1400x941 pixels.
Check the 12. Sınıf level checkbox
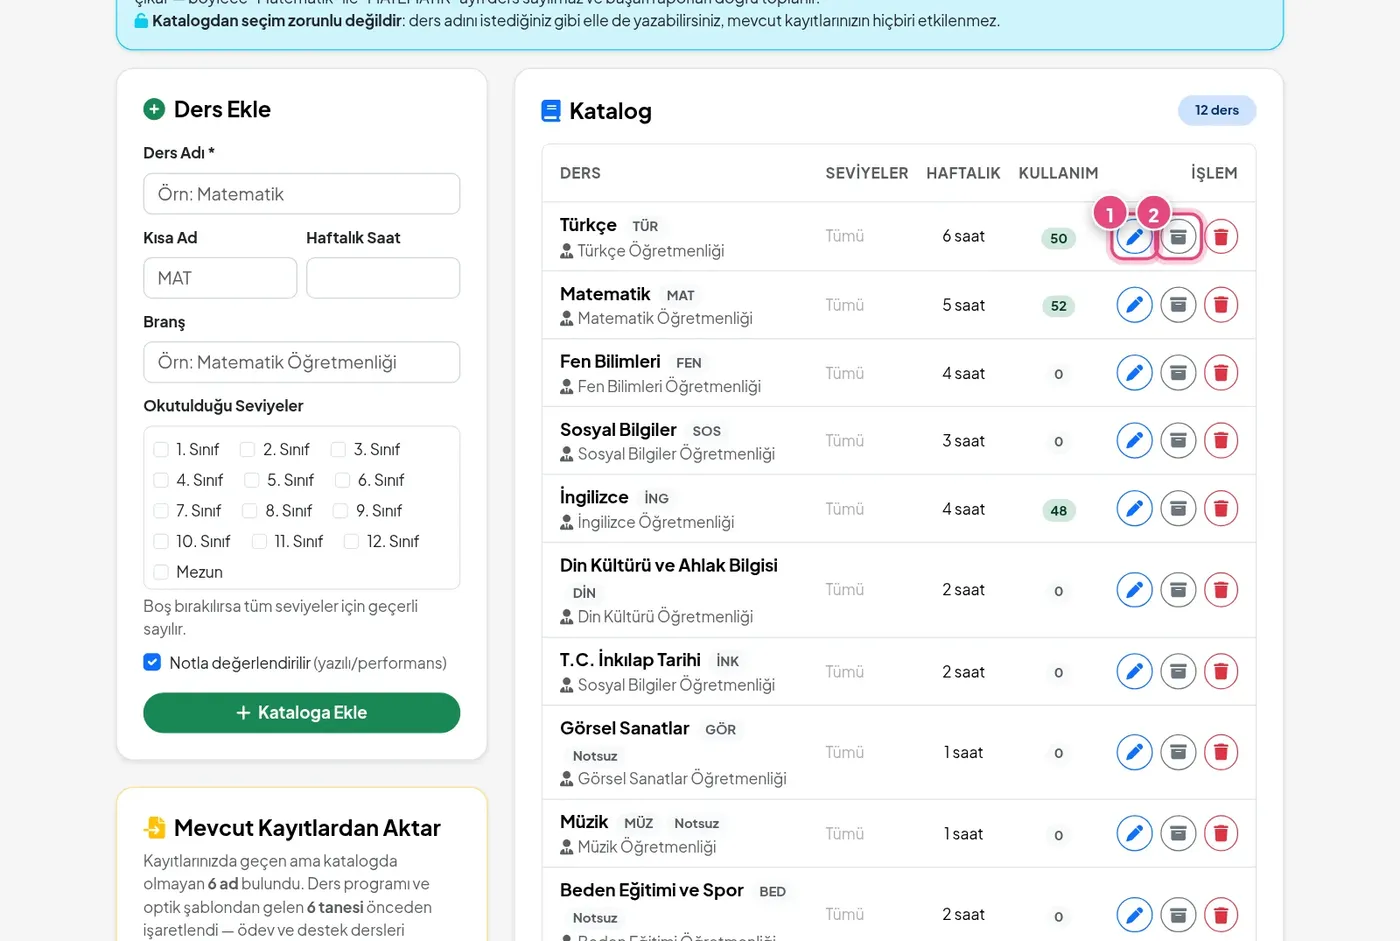point(351,541)
